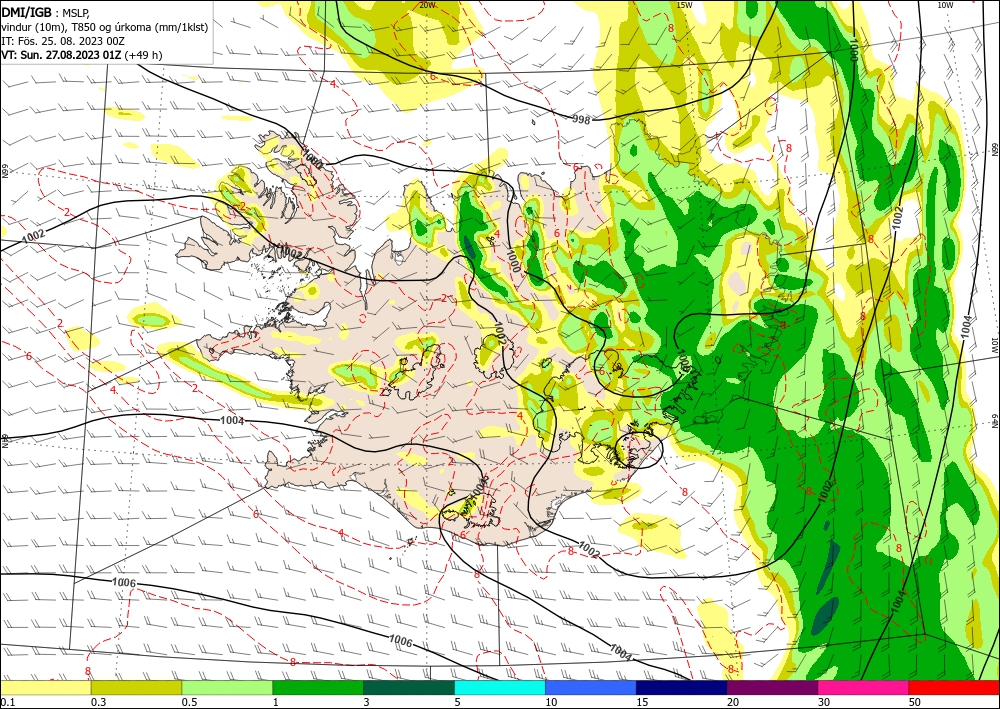Click the olive yellow 0.3–0.5 legend swatch
Screen dimensions: 1000x709
(x=136, y=687)
